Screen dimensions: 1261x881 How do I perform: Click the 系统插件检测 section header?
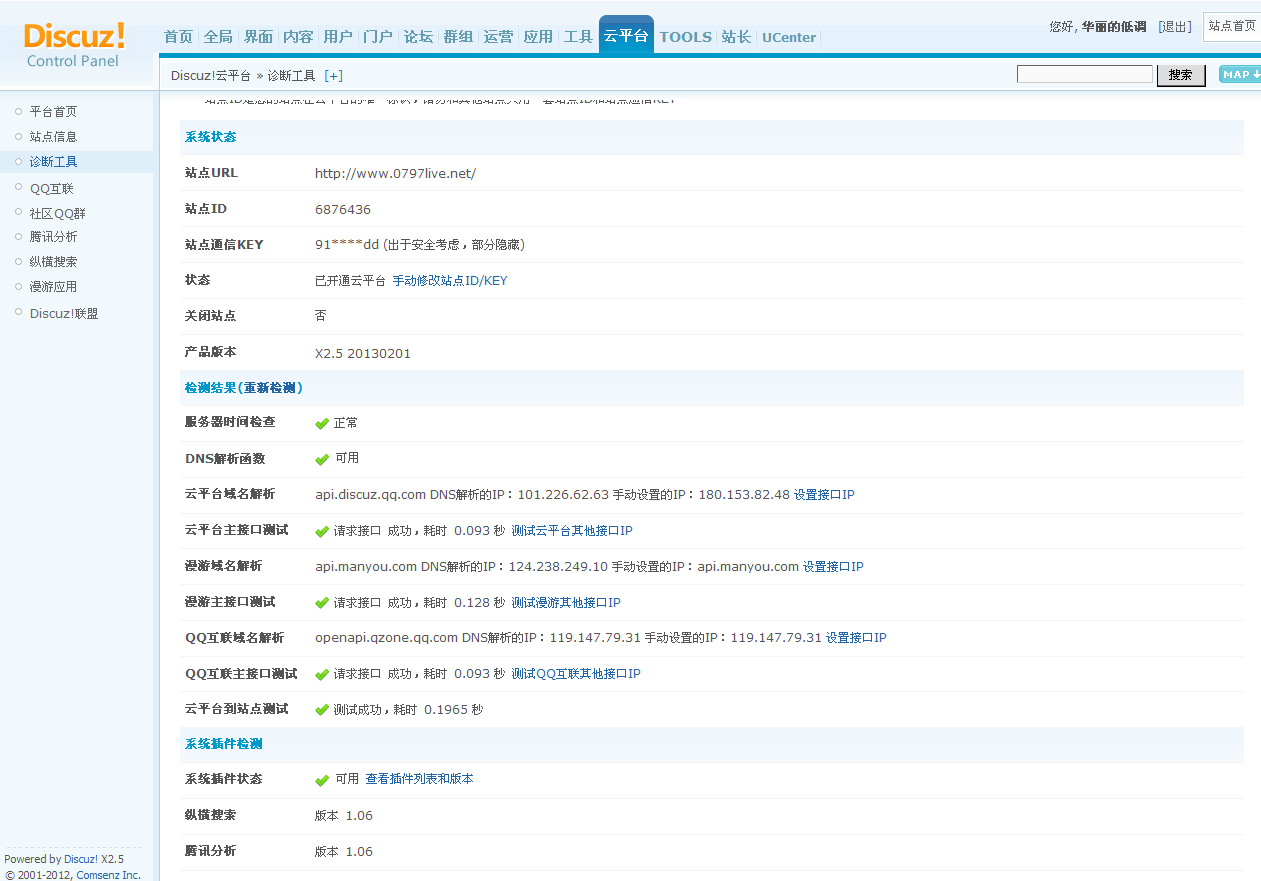click(x=224, y=744)
